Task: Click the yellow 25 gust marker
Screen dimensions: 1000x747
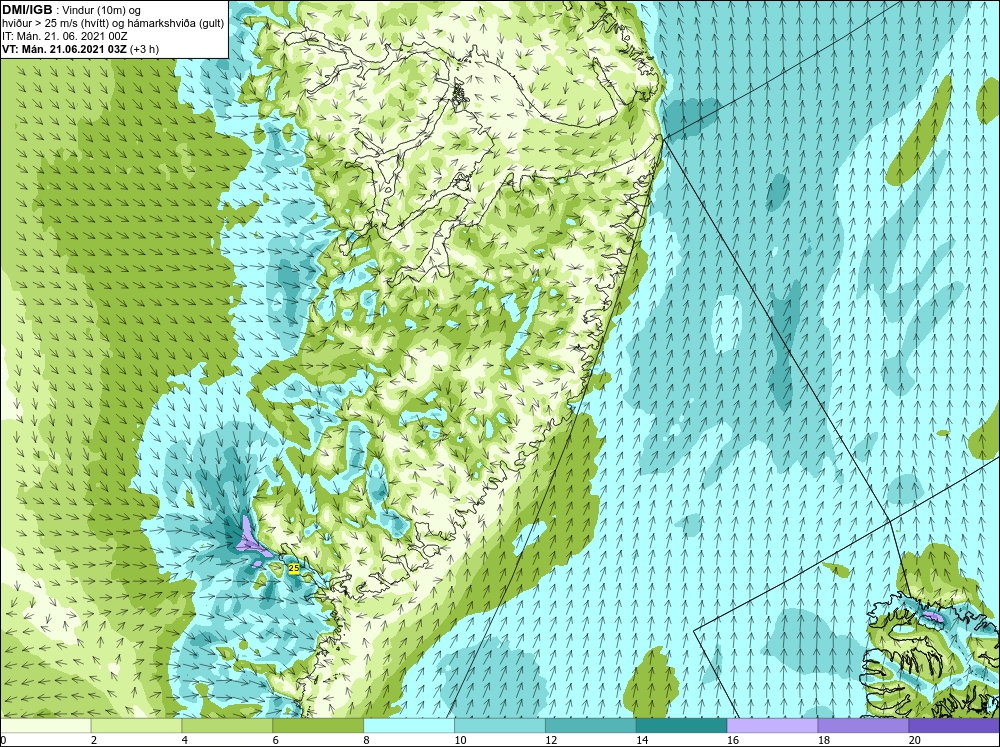Action: (293, 567)
